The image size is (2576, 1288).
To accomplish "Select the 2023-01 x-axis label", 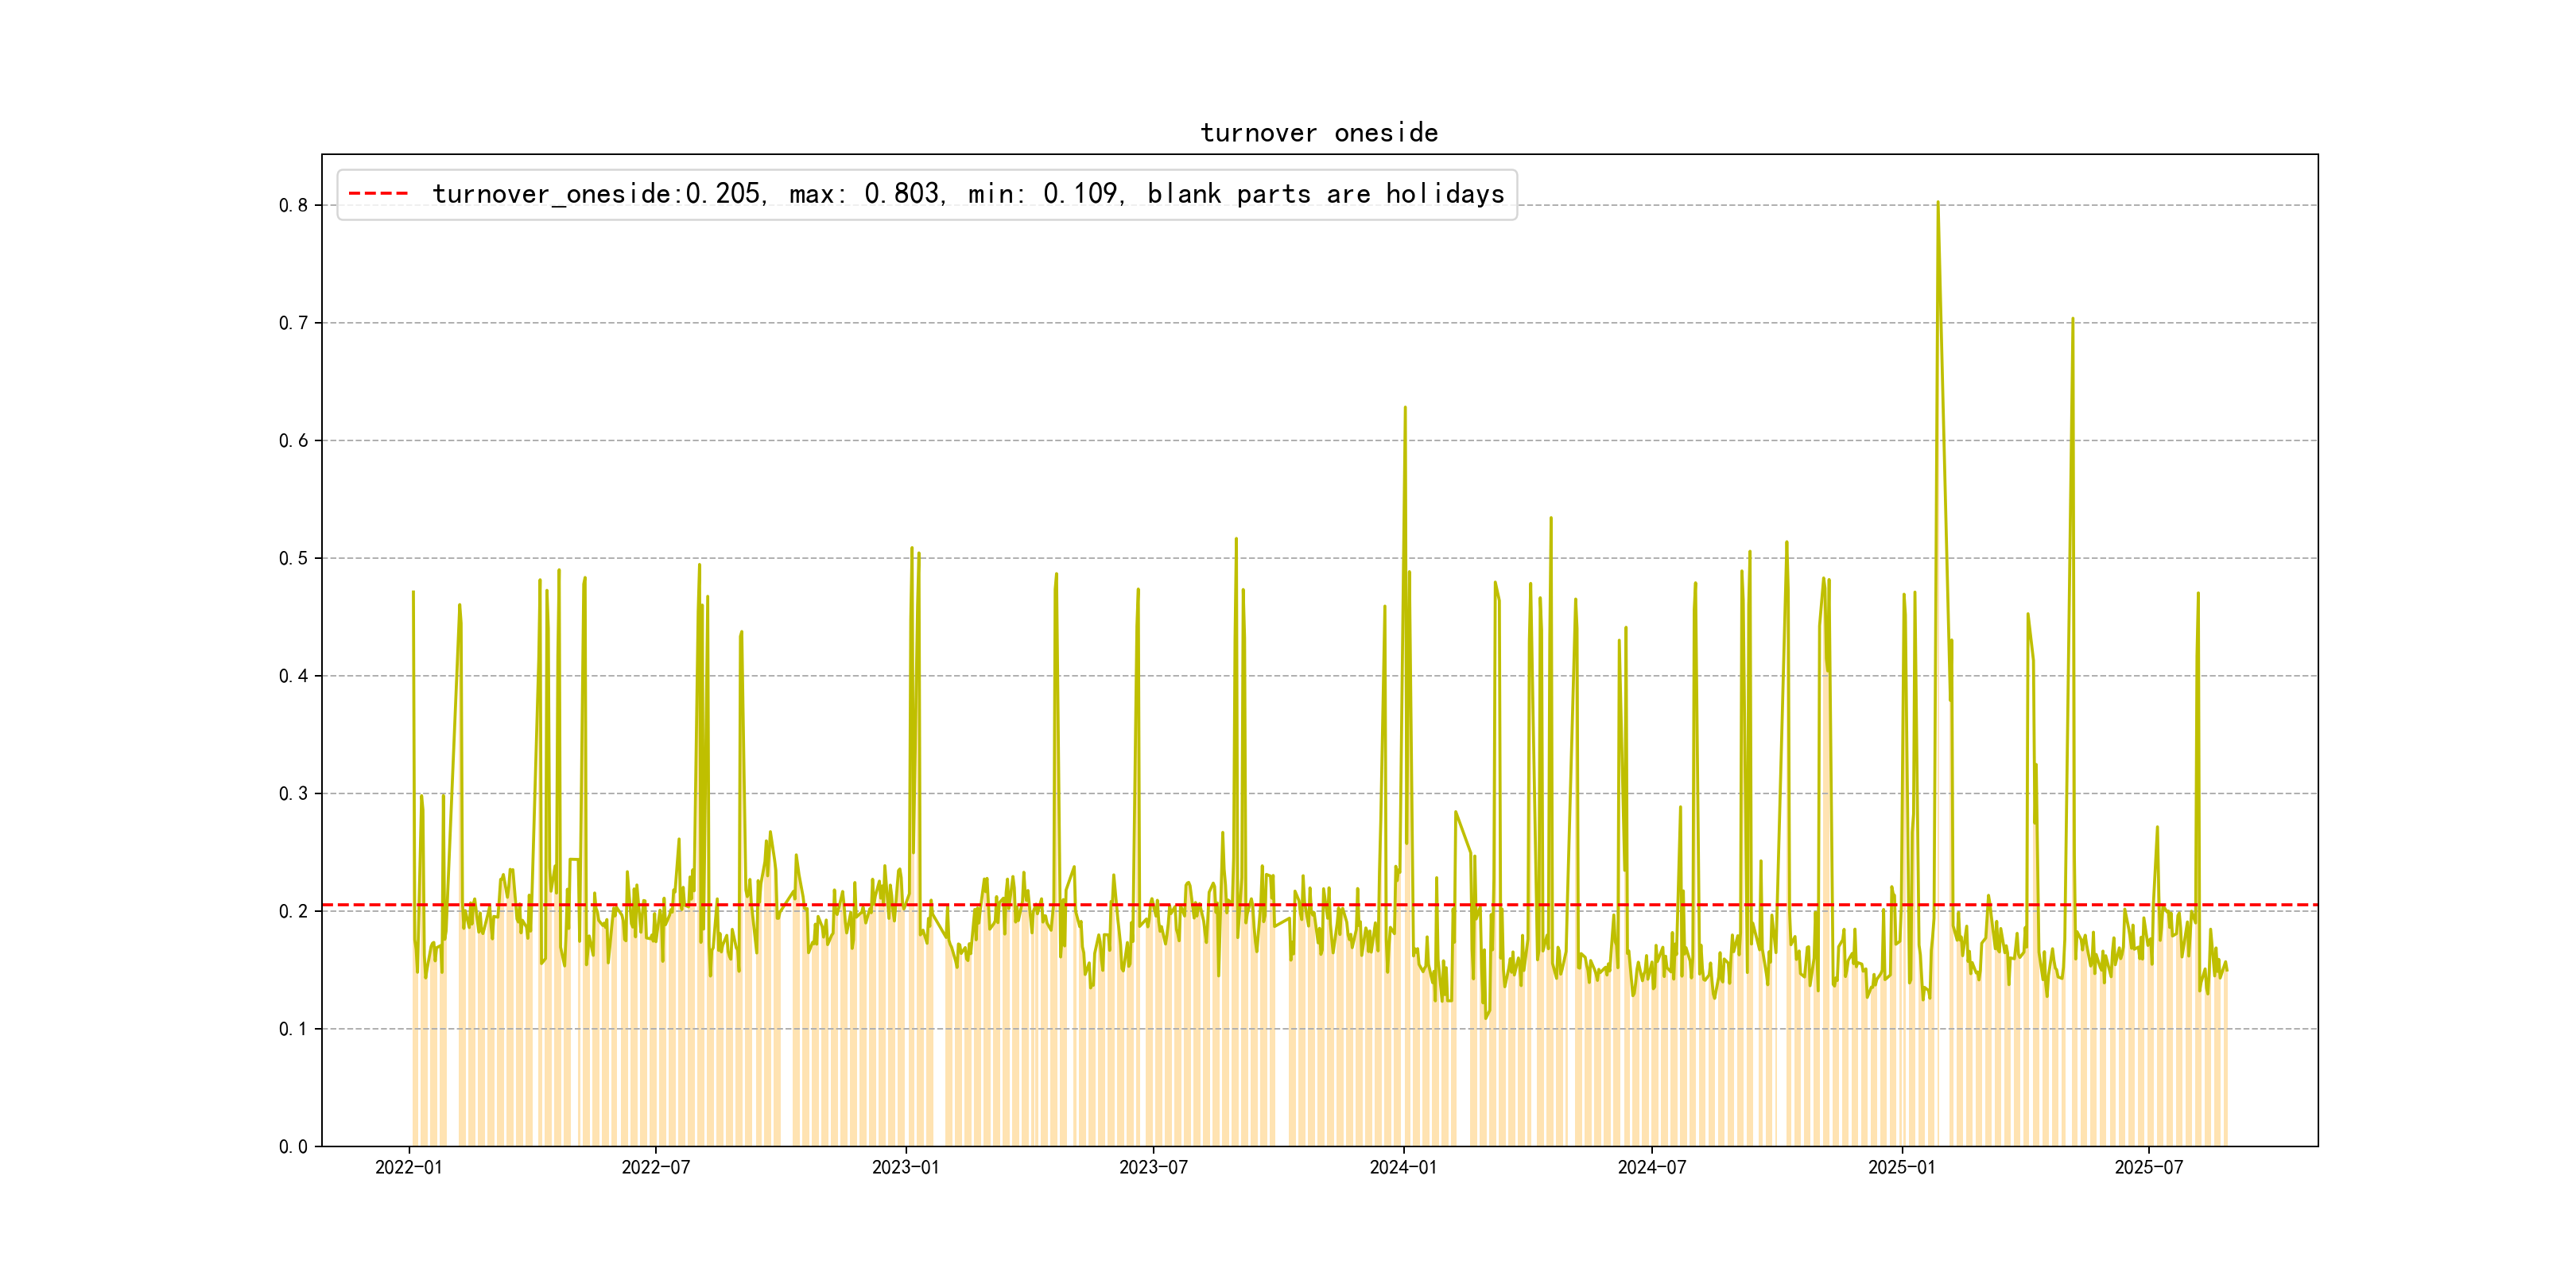I will point(905,1168).
